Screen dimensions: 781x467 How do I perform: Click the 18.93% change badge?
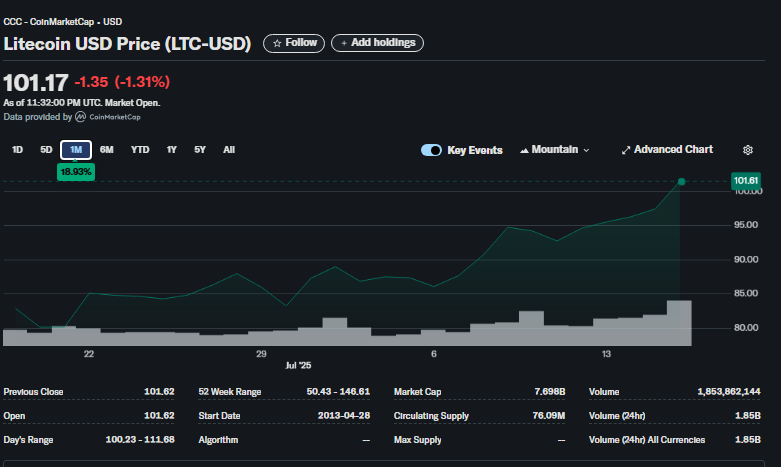[76, 172]
